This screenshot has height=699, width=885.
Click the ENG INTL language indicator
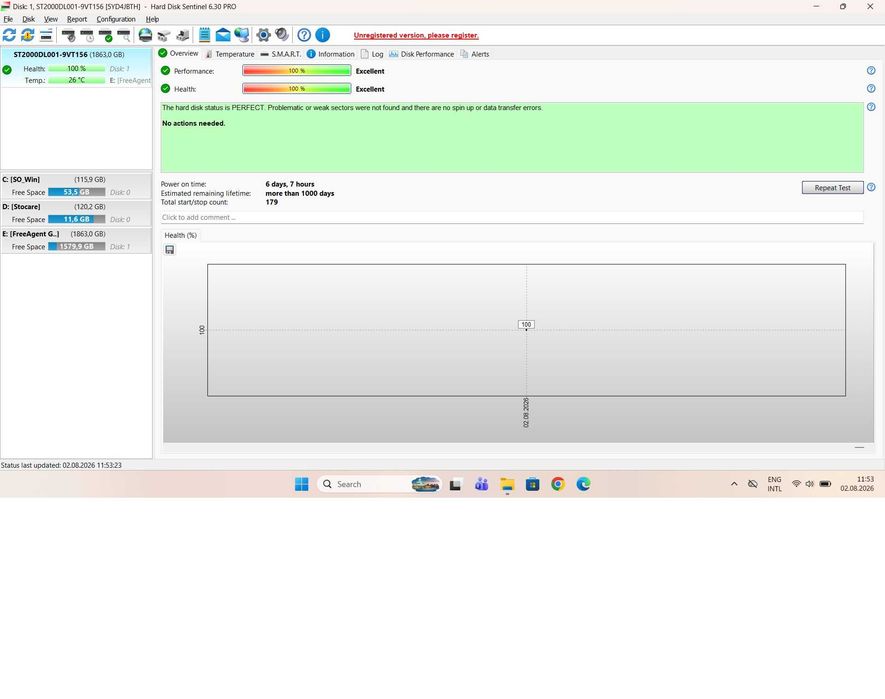point(774,484)
